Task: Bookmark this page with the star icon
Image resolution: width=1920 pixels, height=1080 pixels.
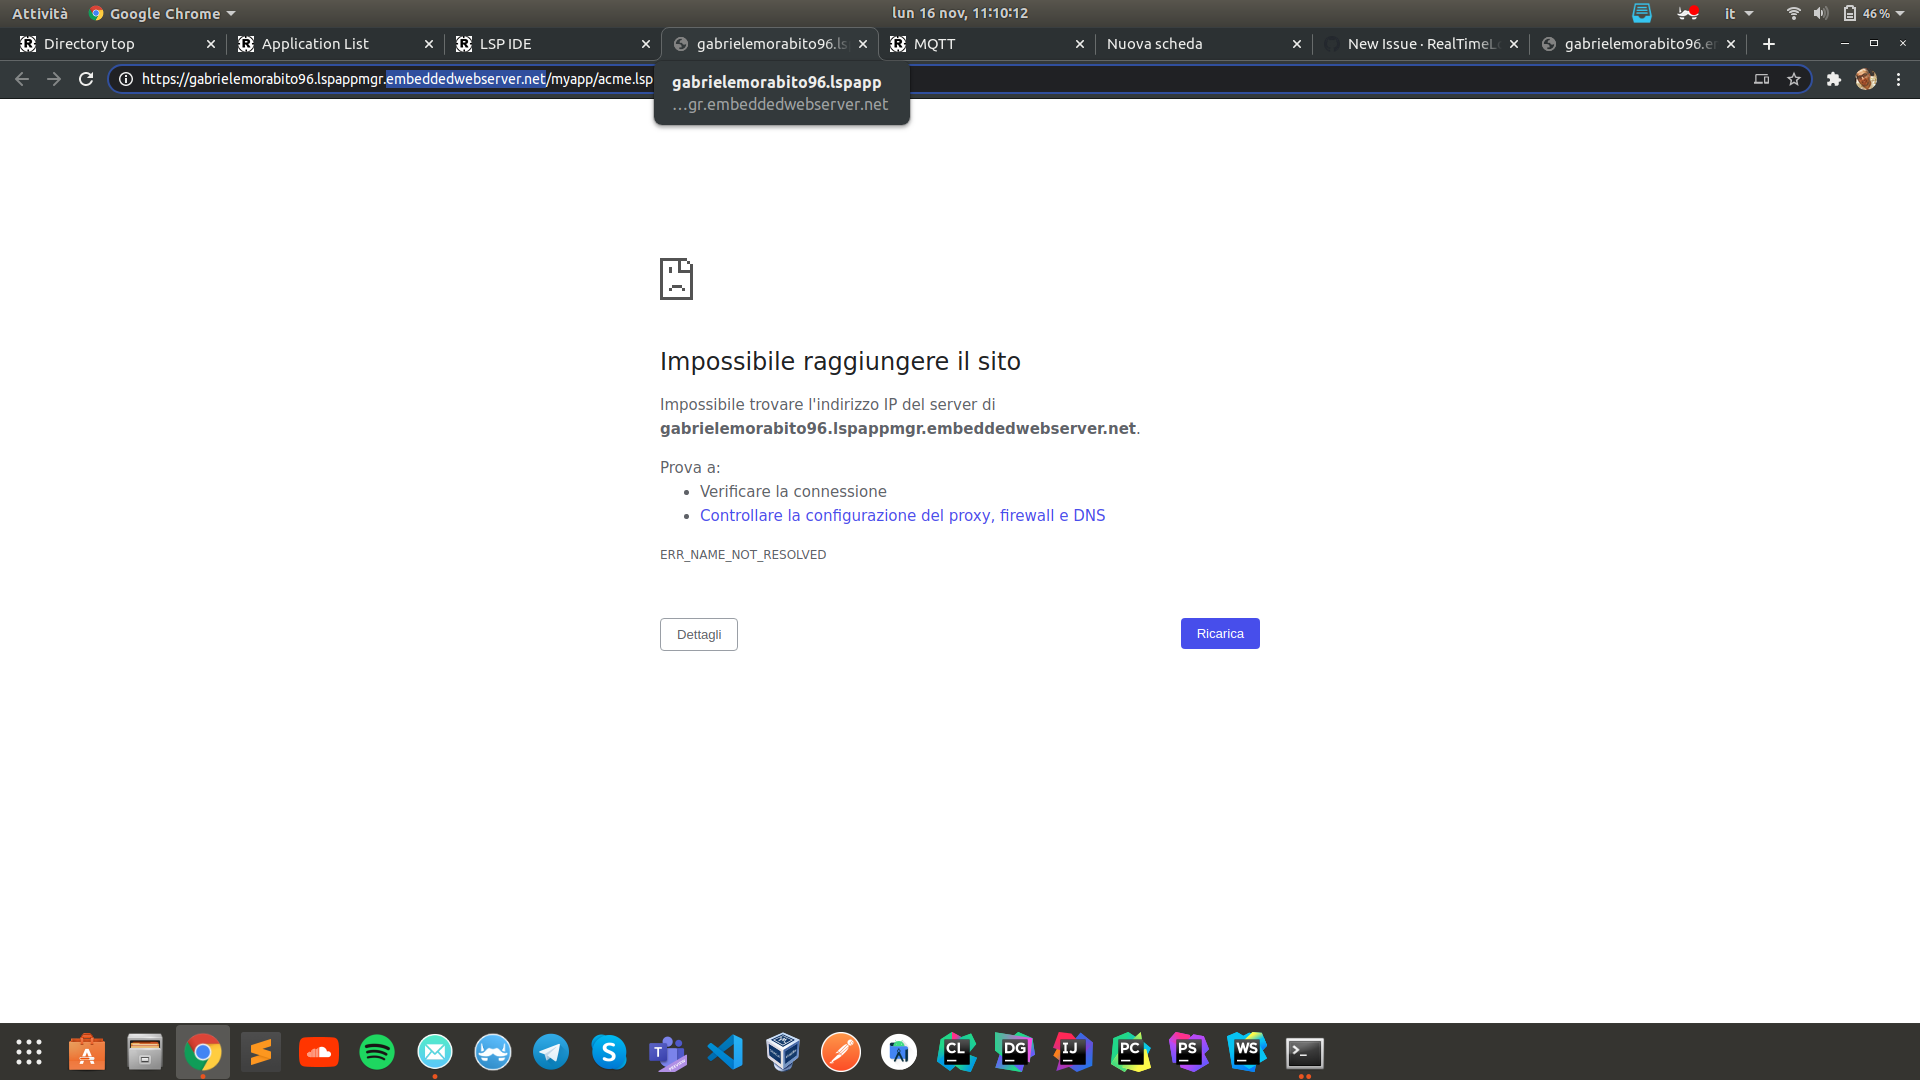Action: pyautogui.click(x=1793, y=79)
